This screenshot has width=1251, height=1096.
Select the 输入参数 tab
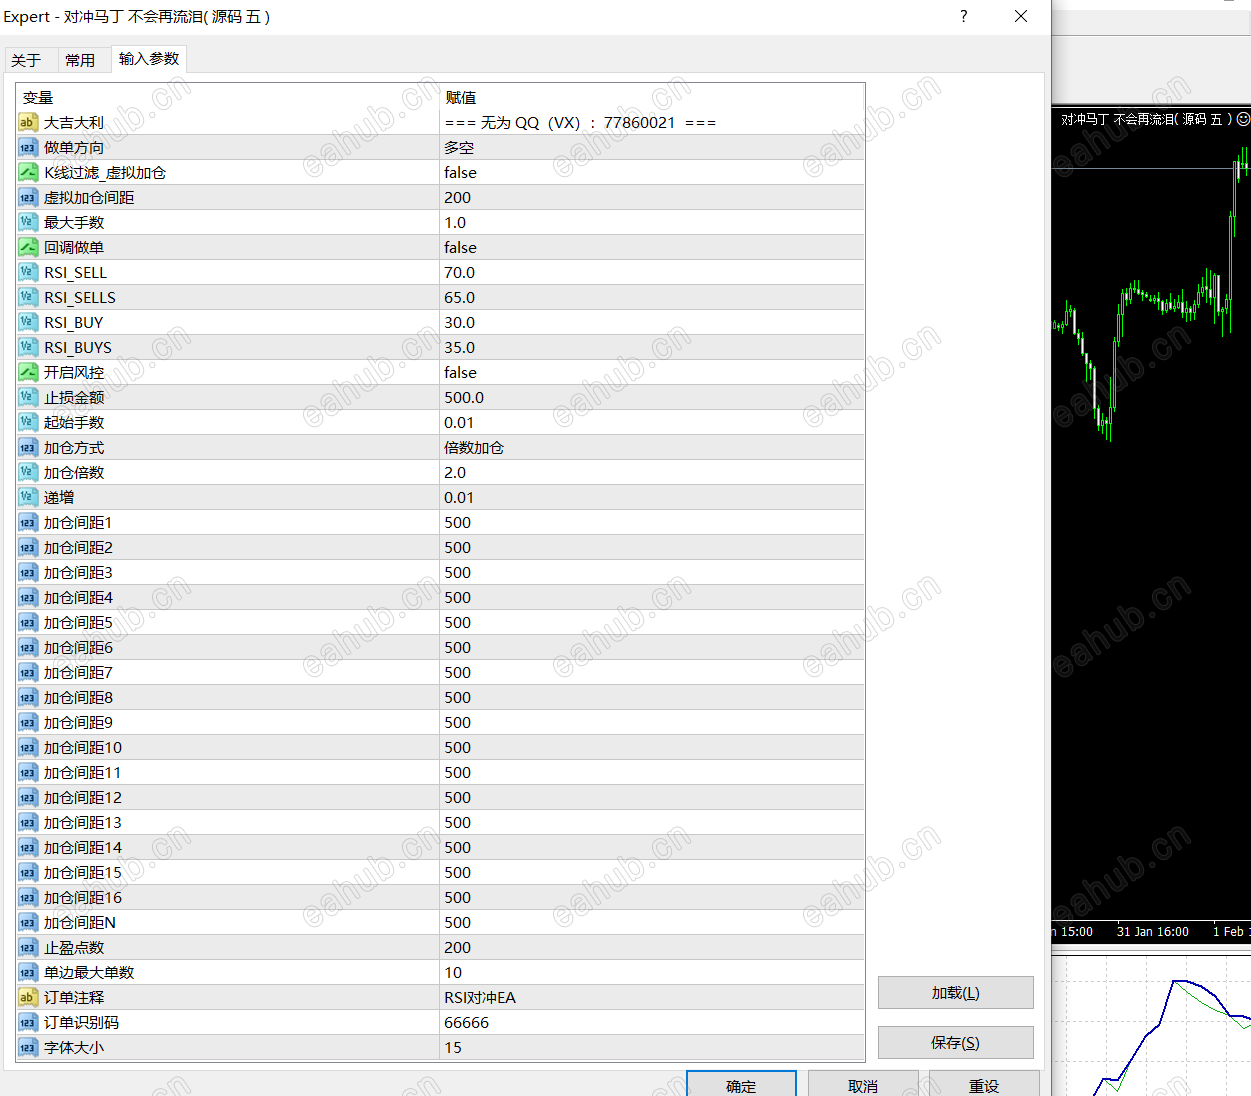(x=149, y=59)
